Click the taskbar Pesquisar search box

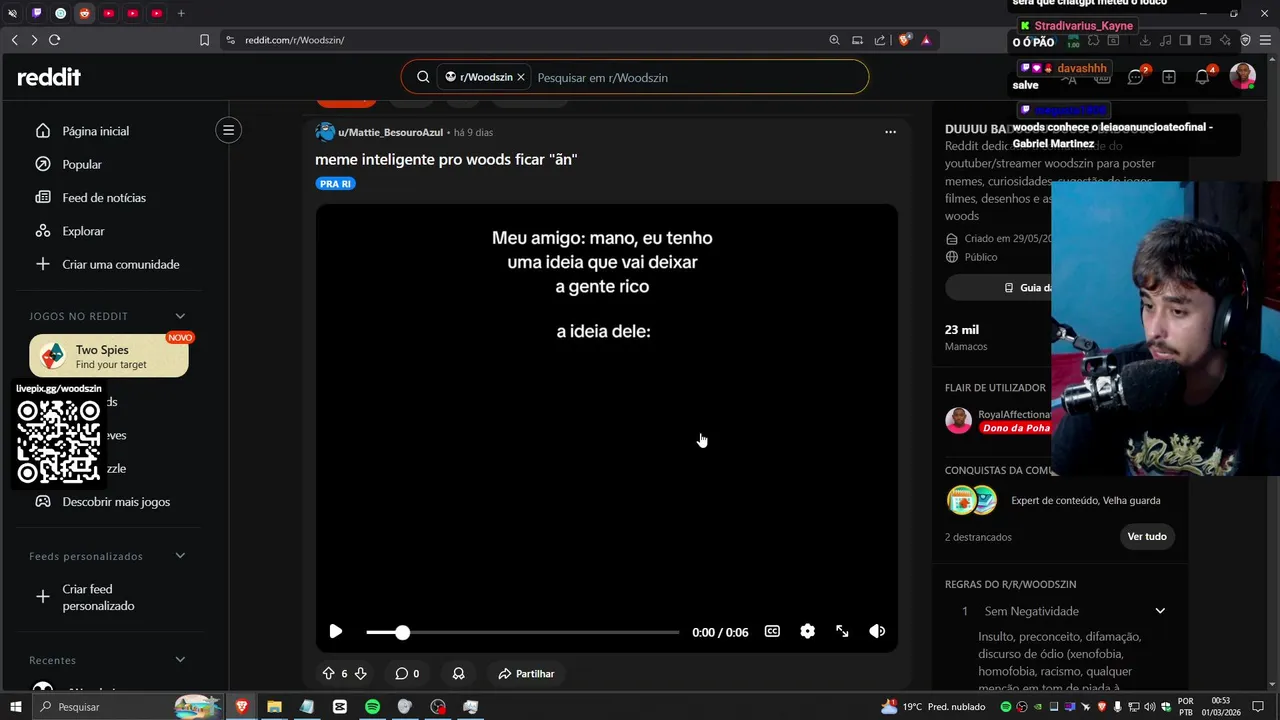(128, 707)
